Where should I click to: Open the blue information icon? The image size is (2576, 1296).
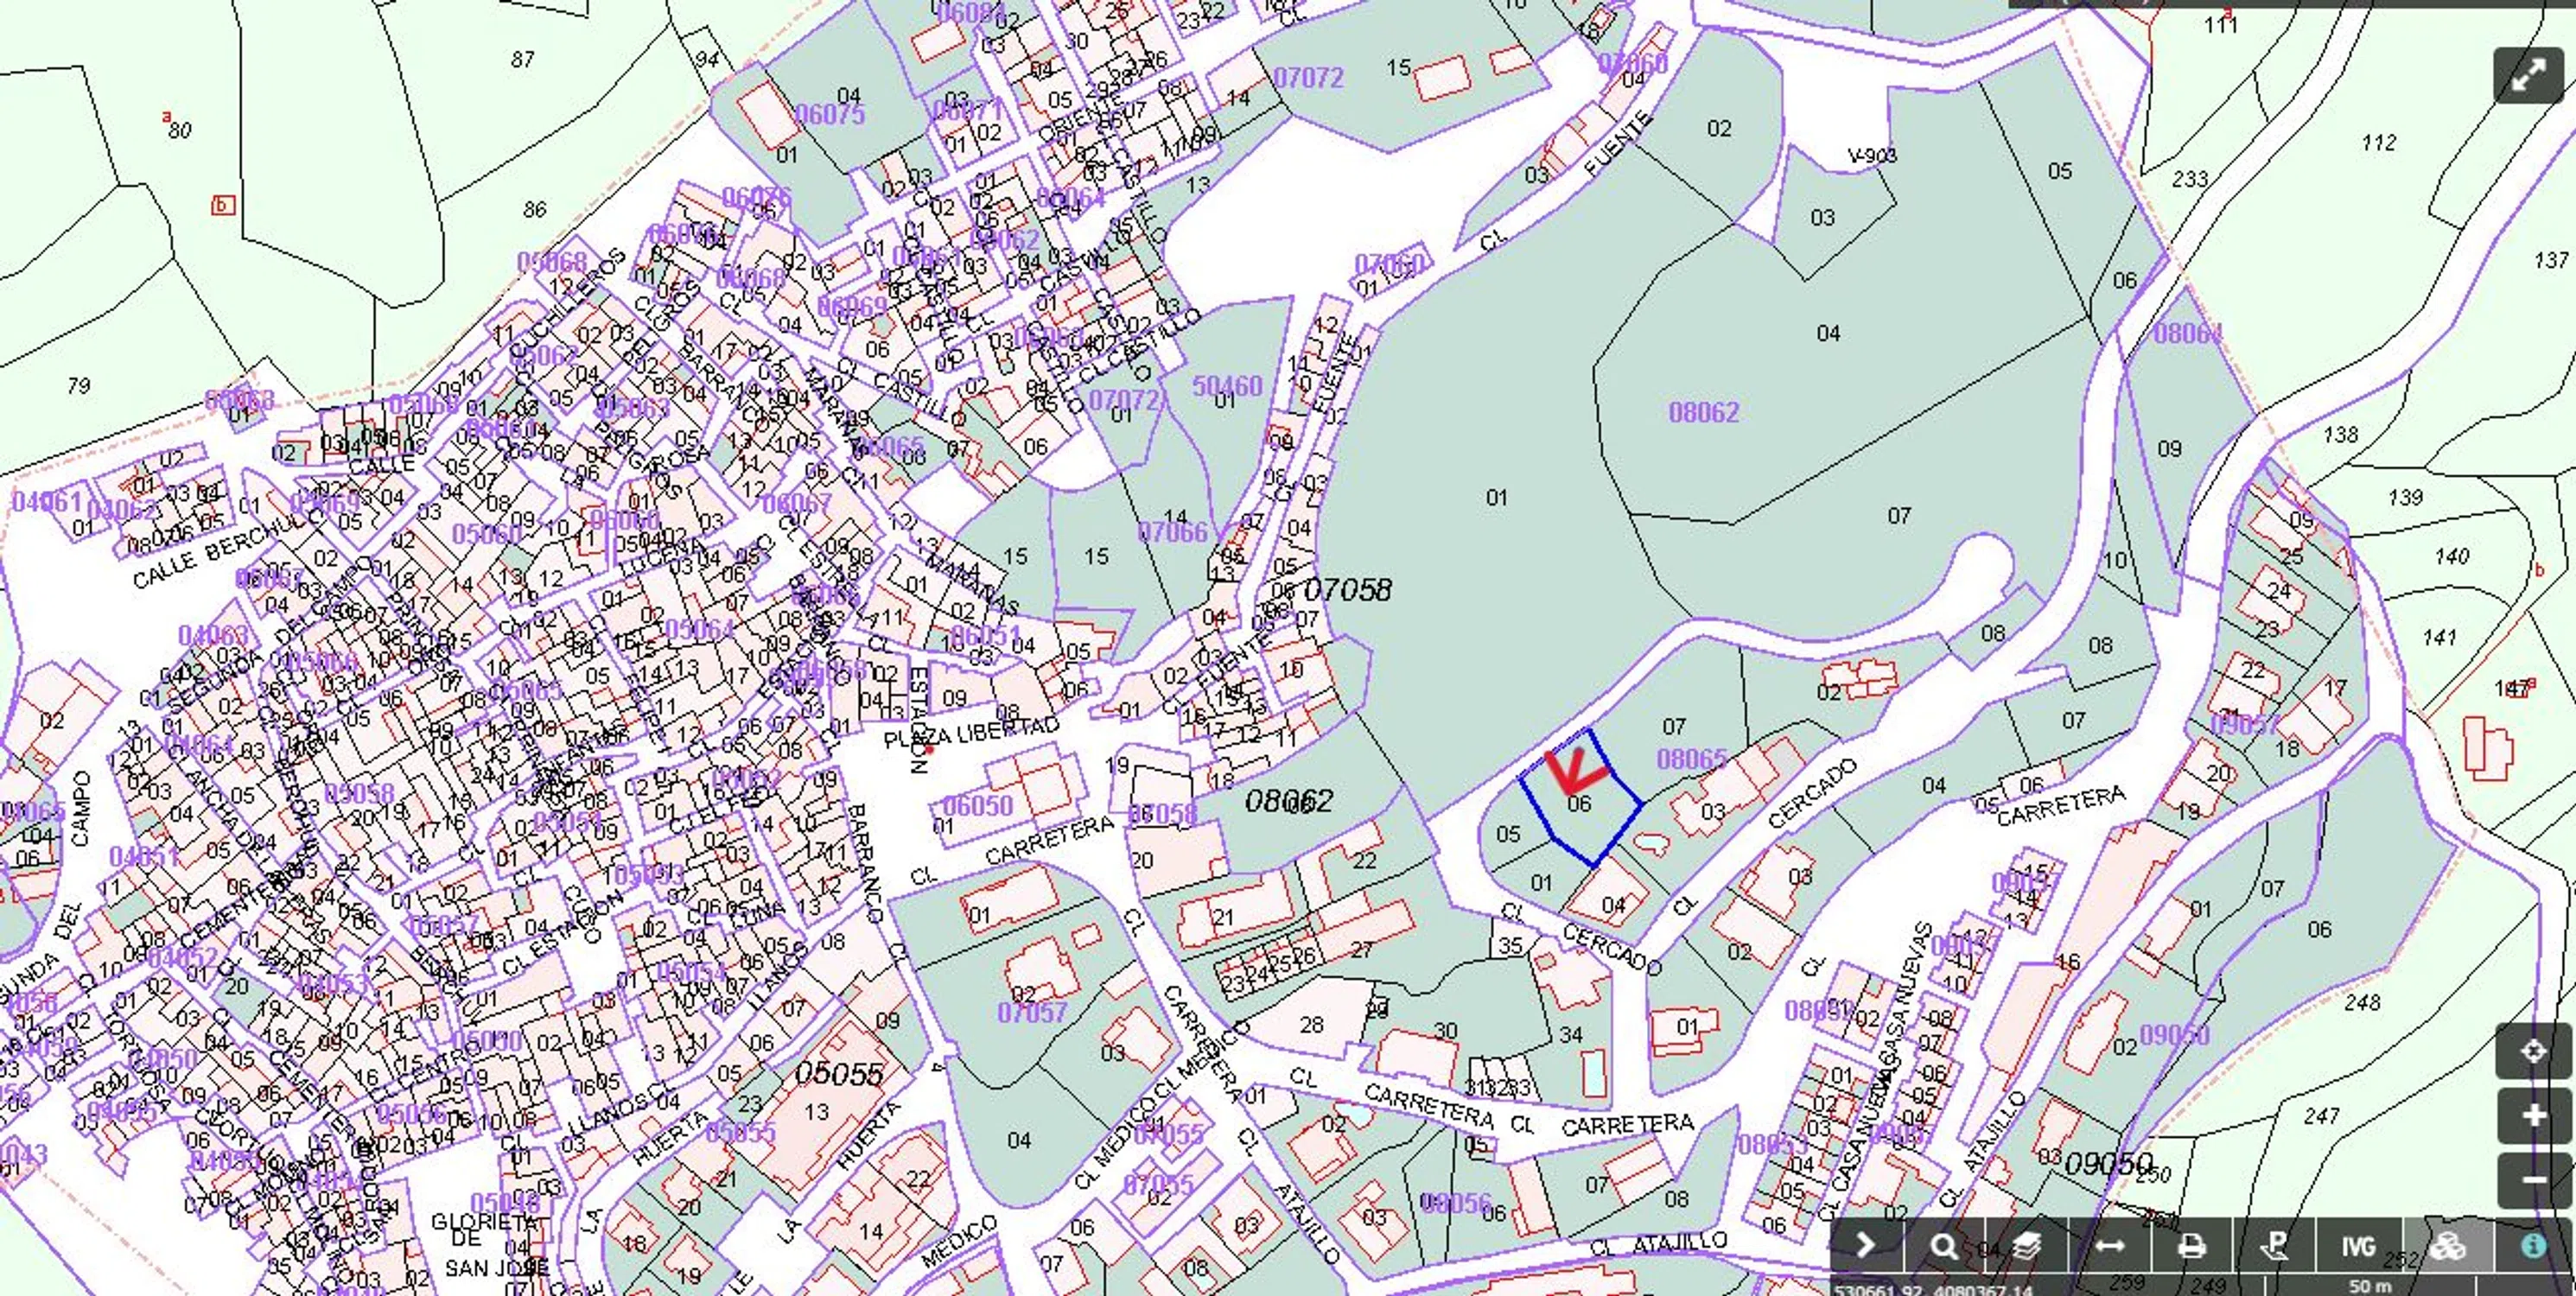coord(2533,1246)
